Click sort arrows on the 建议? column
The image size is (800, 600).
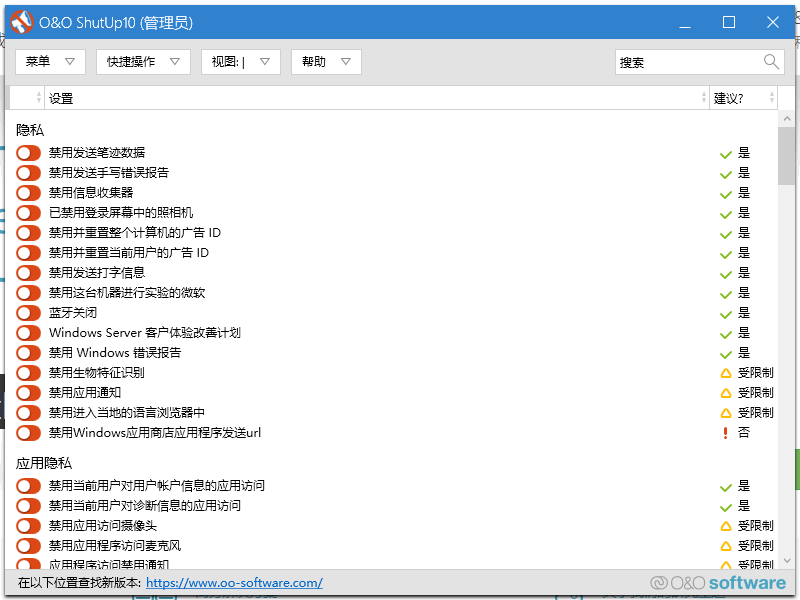[x=771, y=97]
